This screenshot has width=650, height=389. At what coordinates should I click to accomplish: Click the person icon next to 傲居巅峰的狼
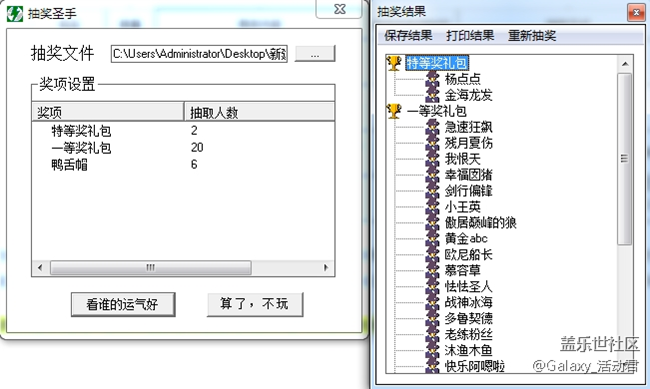433,223
